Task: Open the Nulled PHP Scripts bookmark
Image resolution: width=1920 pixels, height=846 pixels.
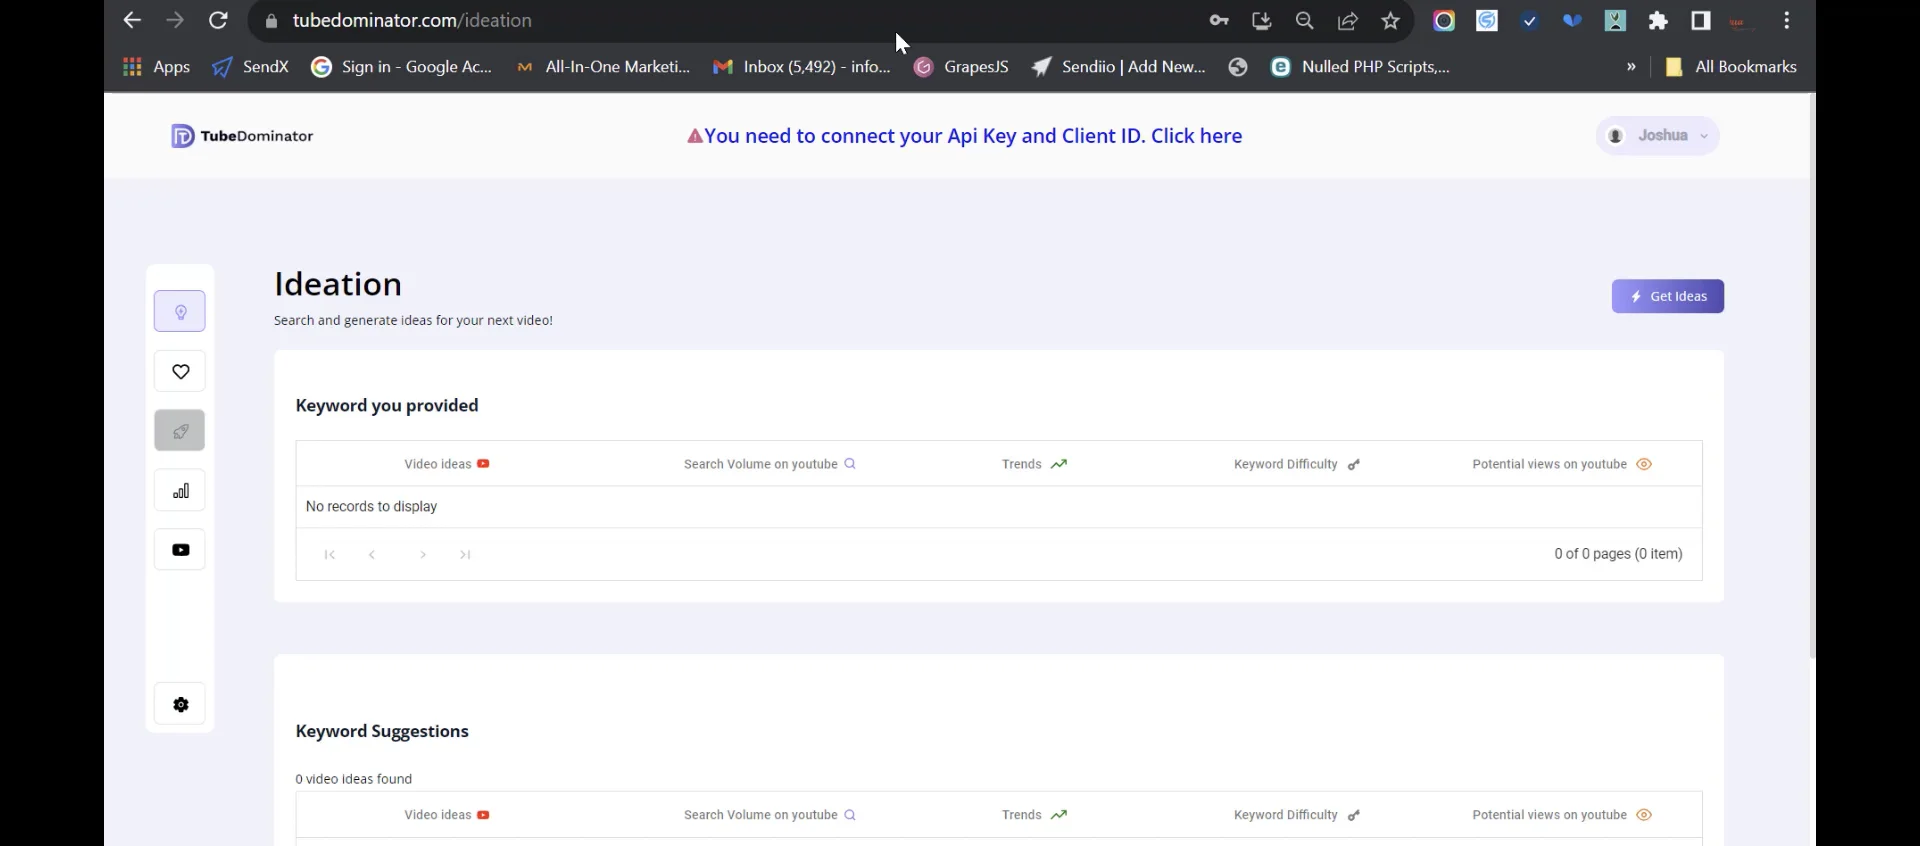Action: 1360,67
